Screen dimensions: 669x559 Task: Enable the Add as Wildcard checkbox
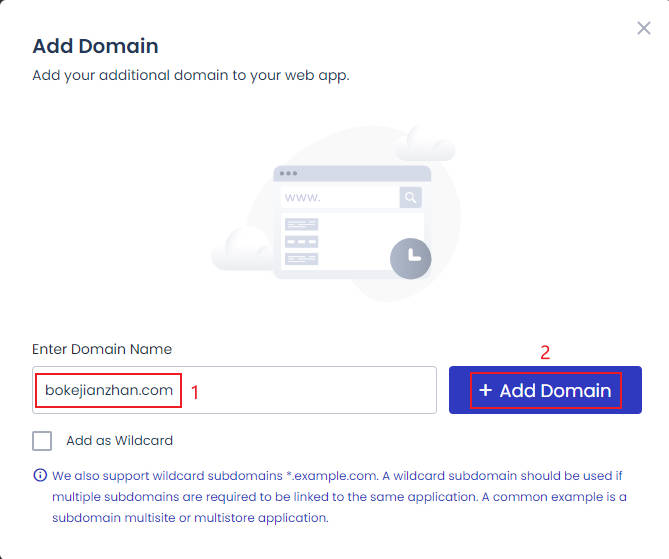[x=42, y=440]
